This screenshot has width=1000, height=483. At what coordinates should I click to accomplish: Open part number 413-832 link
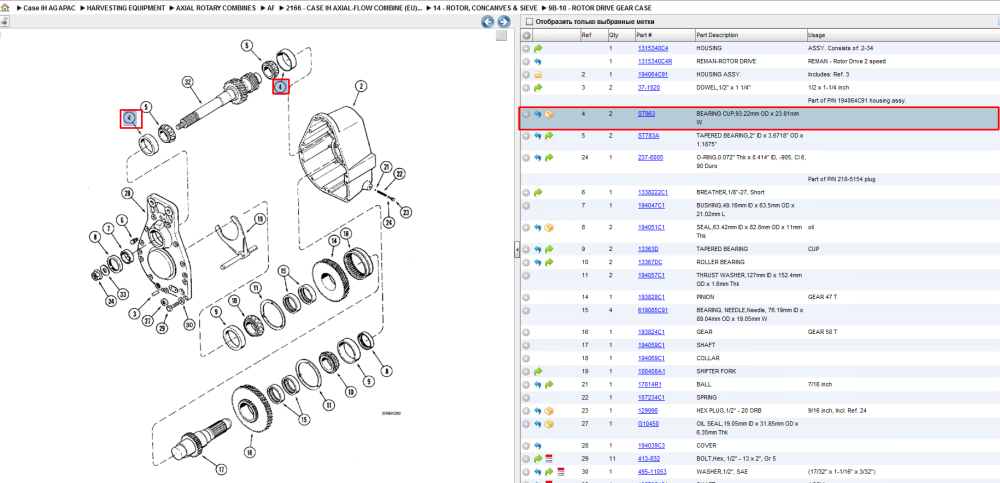tap(649, 459)
